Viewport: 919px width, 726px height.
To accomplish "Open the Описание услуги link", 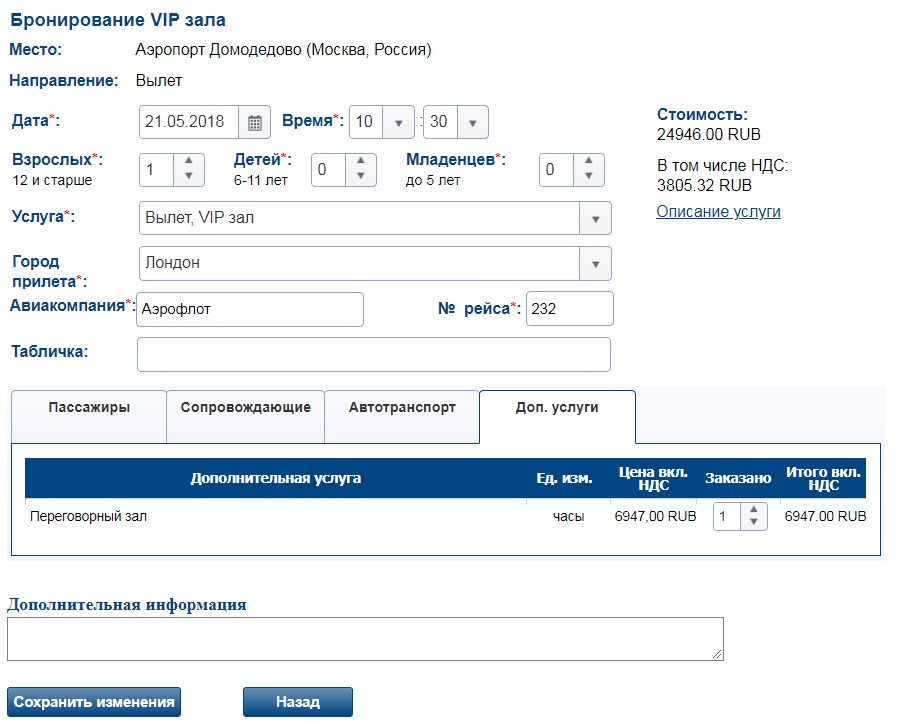I will pos(718,212).
